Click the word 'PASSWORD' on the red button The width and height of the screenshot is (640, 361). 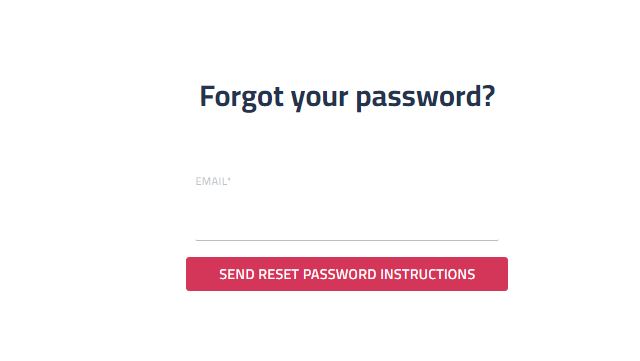339,274
